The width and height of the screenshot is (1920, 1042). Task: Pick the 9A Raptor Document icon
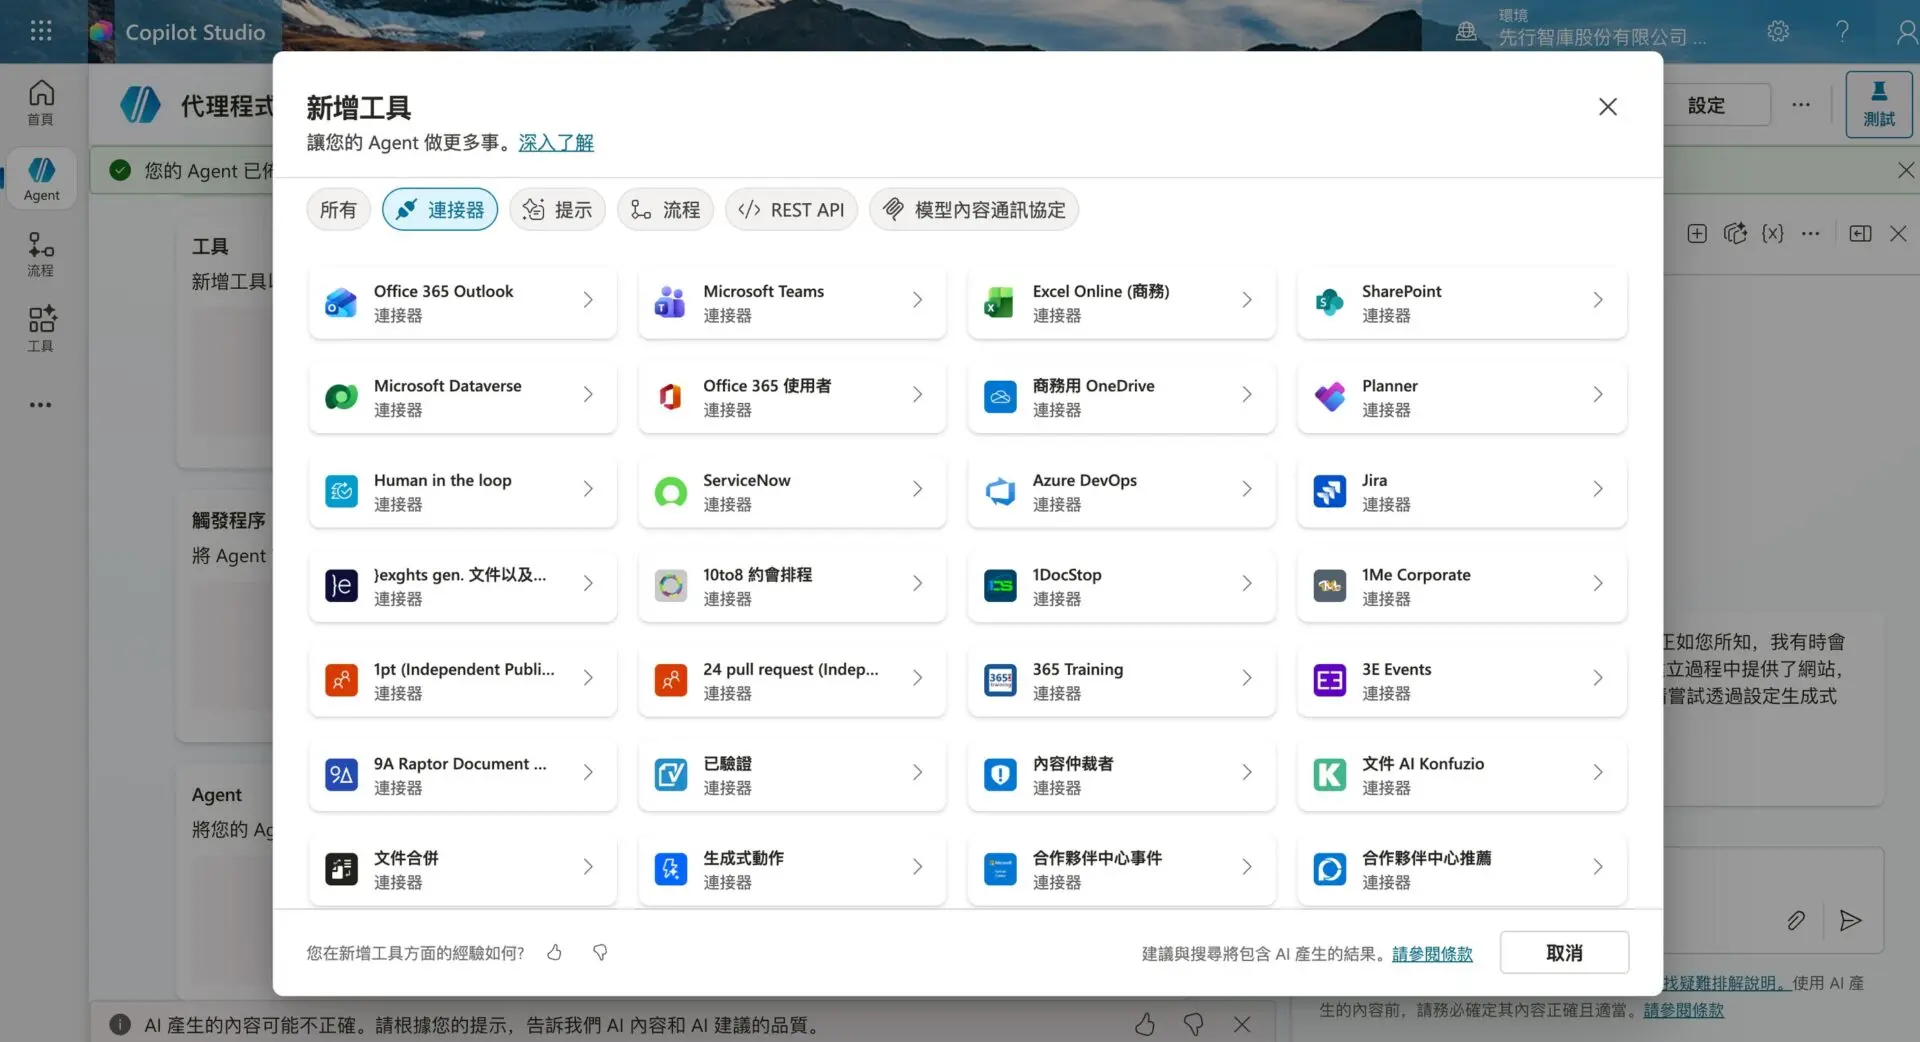[341, 774]
